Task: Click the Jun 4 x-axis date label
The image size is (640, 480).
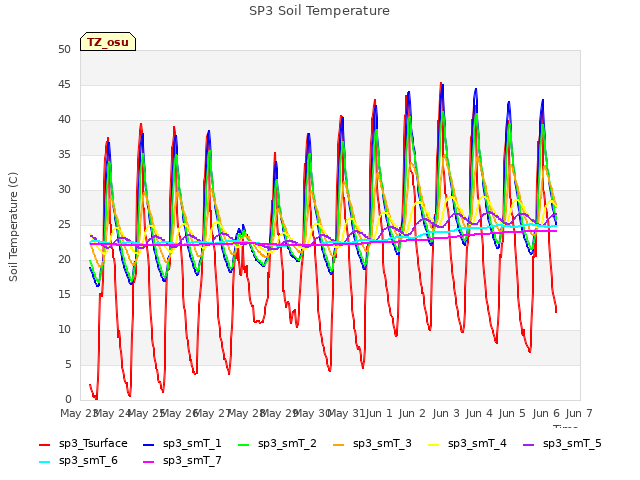Action: point(479,413)
